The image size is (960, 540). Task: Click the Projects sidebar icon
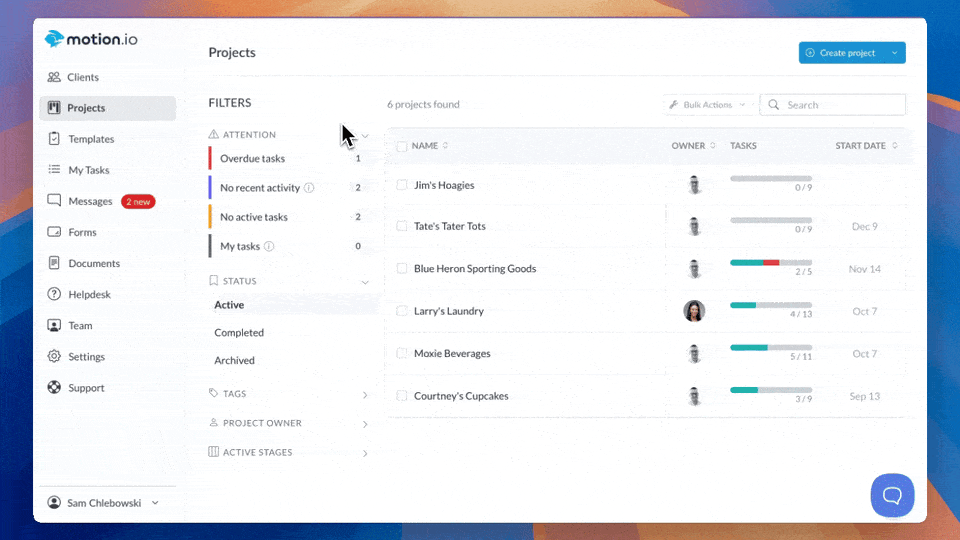pos(54,108)
